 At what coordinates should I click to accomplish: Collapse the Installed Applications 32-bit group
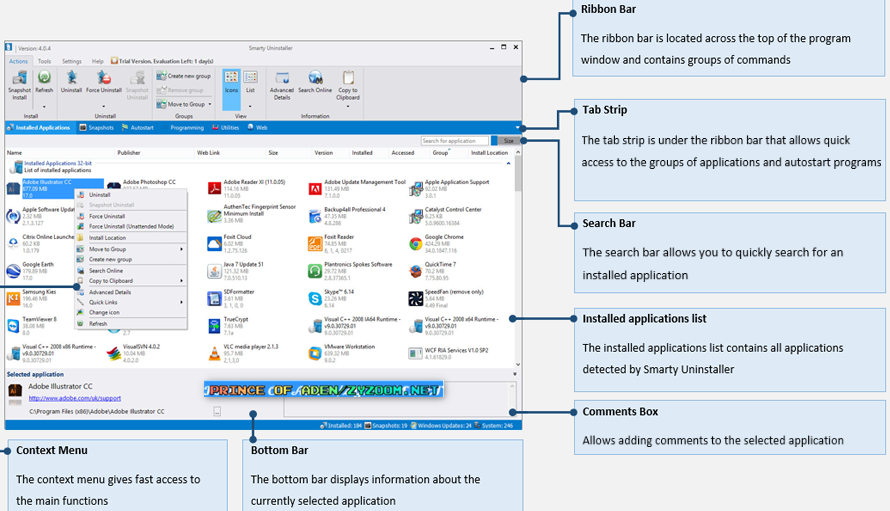pos(509,164)
